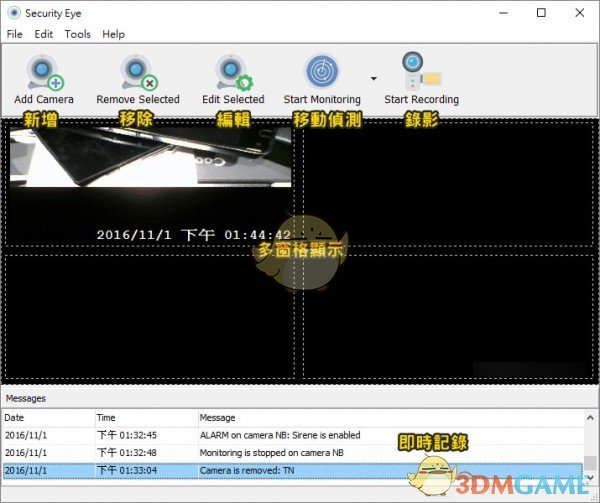Sort messages by the Time column header

click(147, 418)
